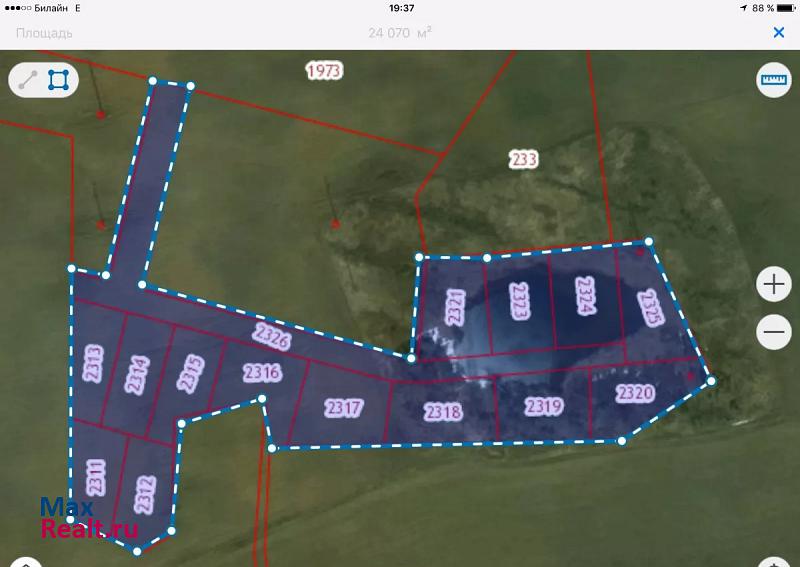Click the Площадь label in header
This screenshot has width=800, height=567.
click(44, 33)
